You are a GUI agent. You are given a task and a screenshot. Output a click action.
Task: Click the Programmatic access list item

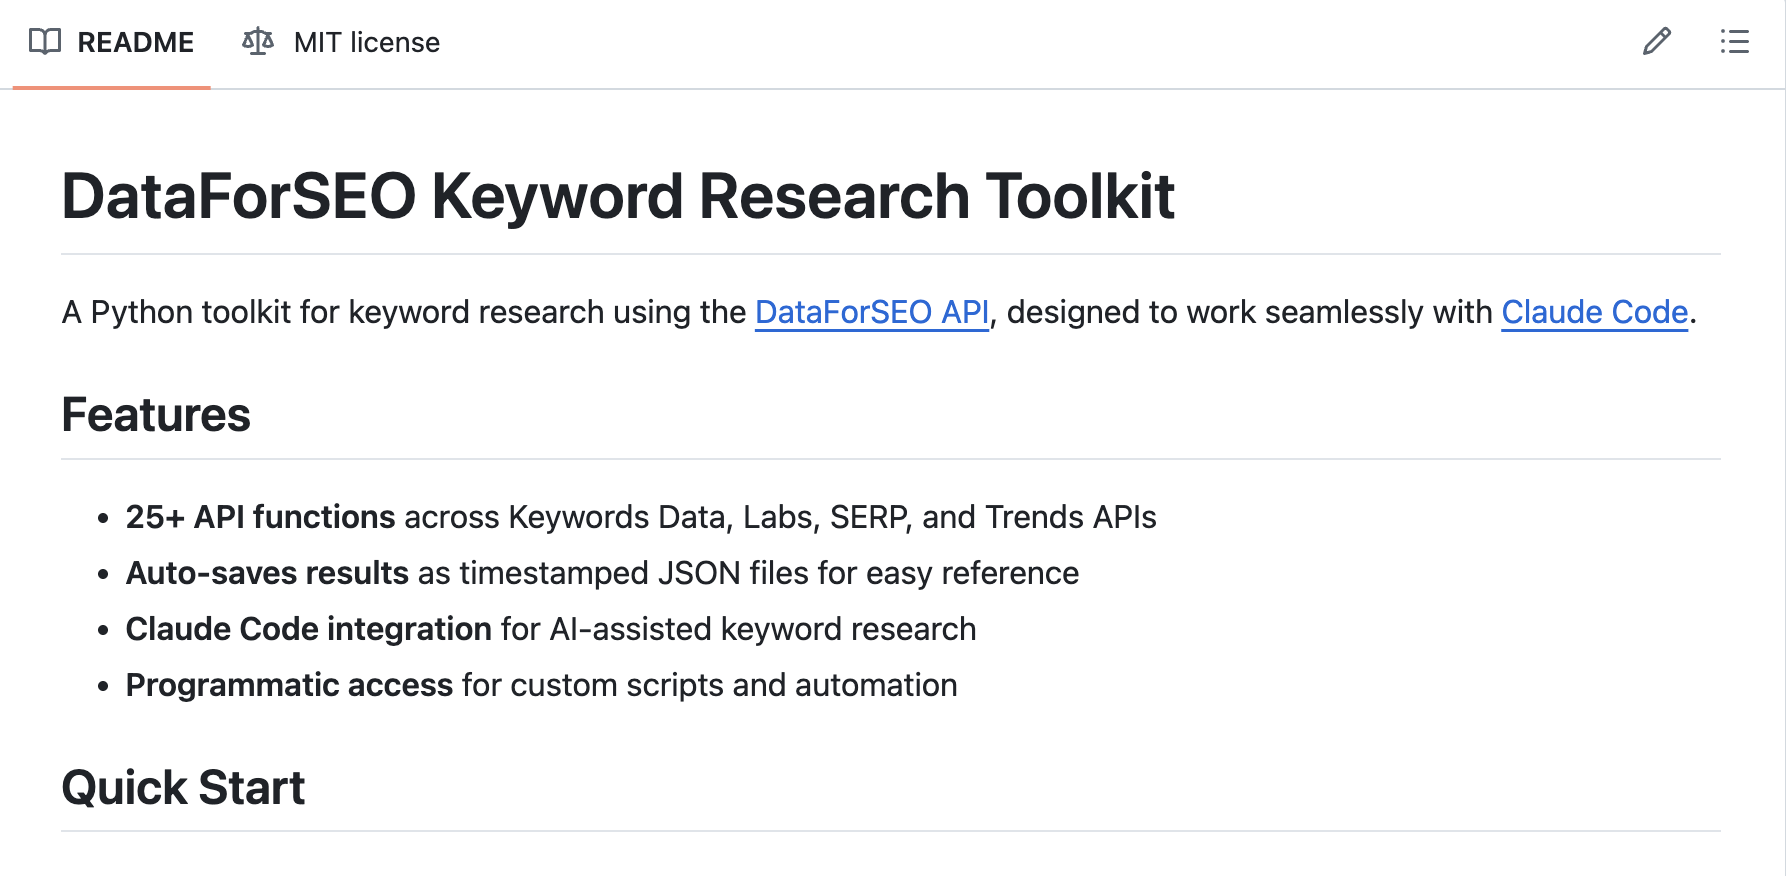pos(541,685)
